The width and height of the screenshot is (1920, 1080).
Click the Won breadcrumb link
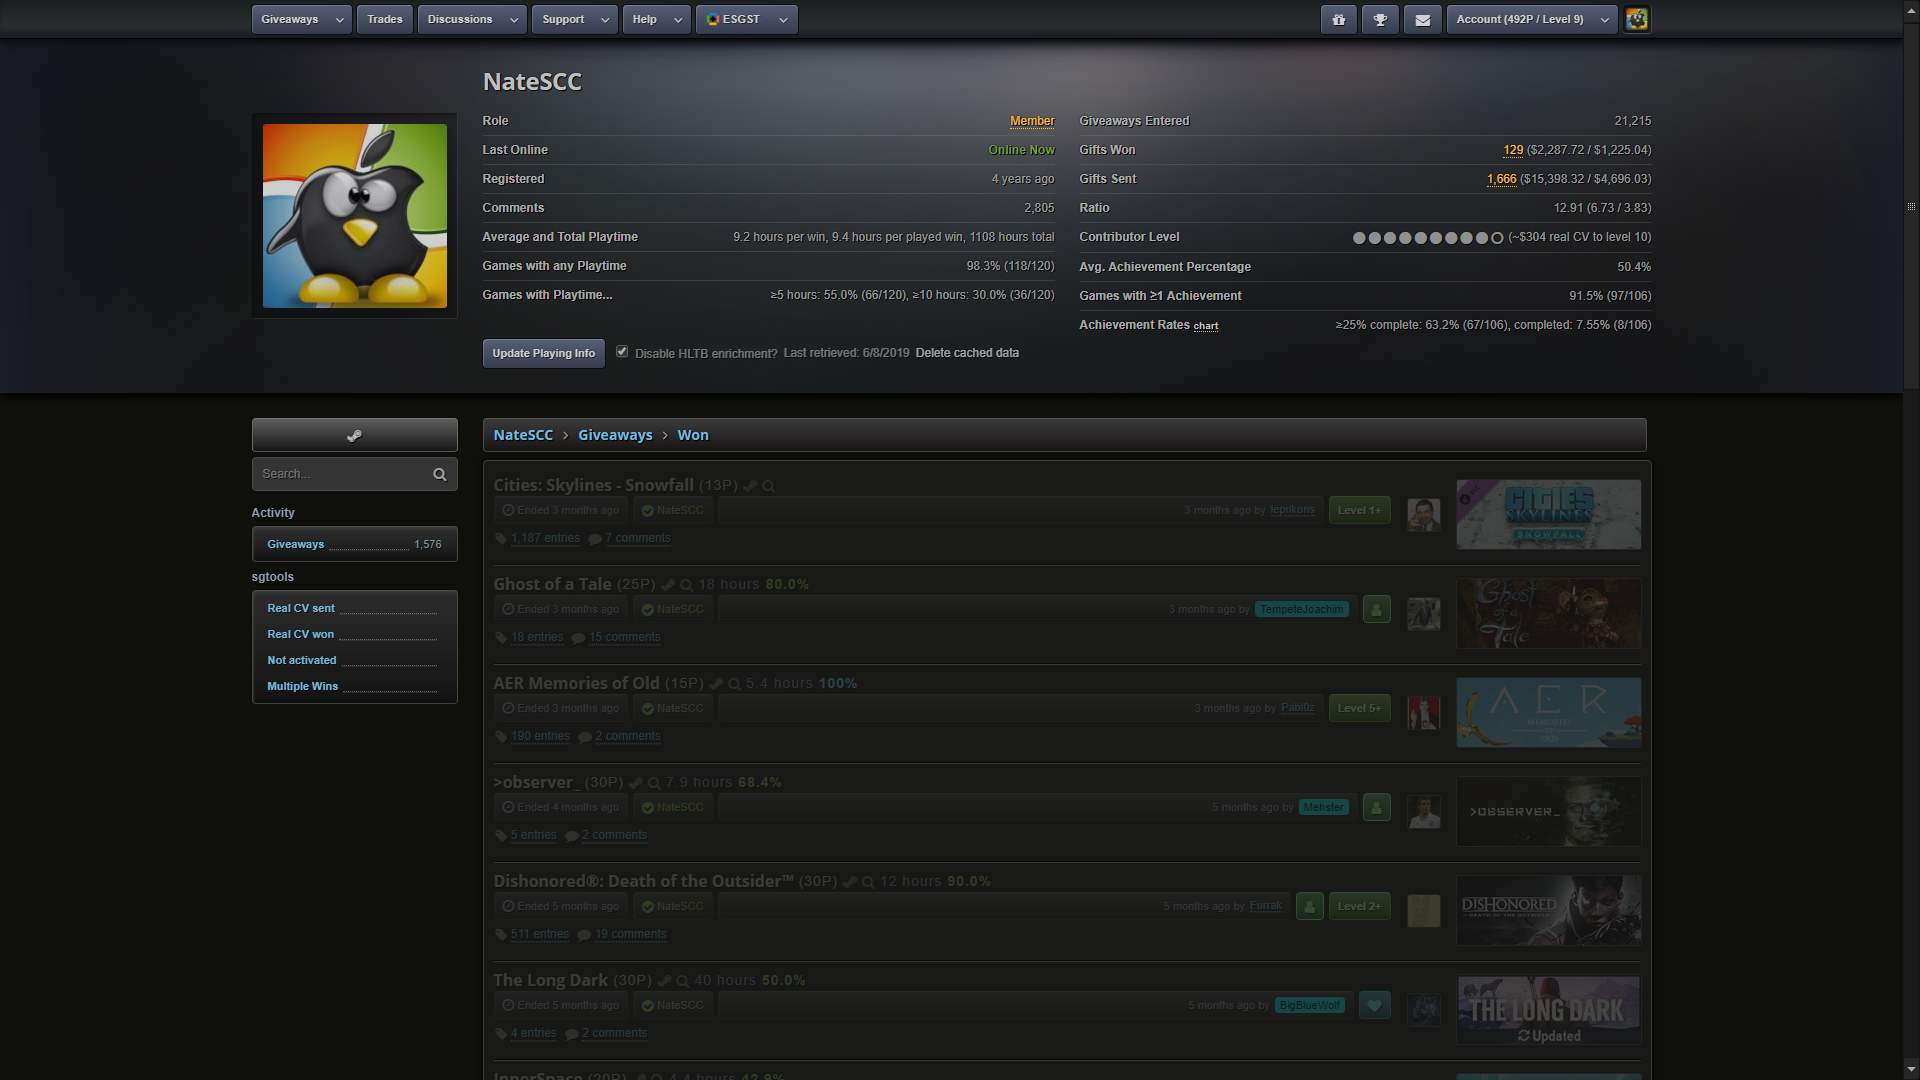coord(693,435)
